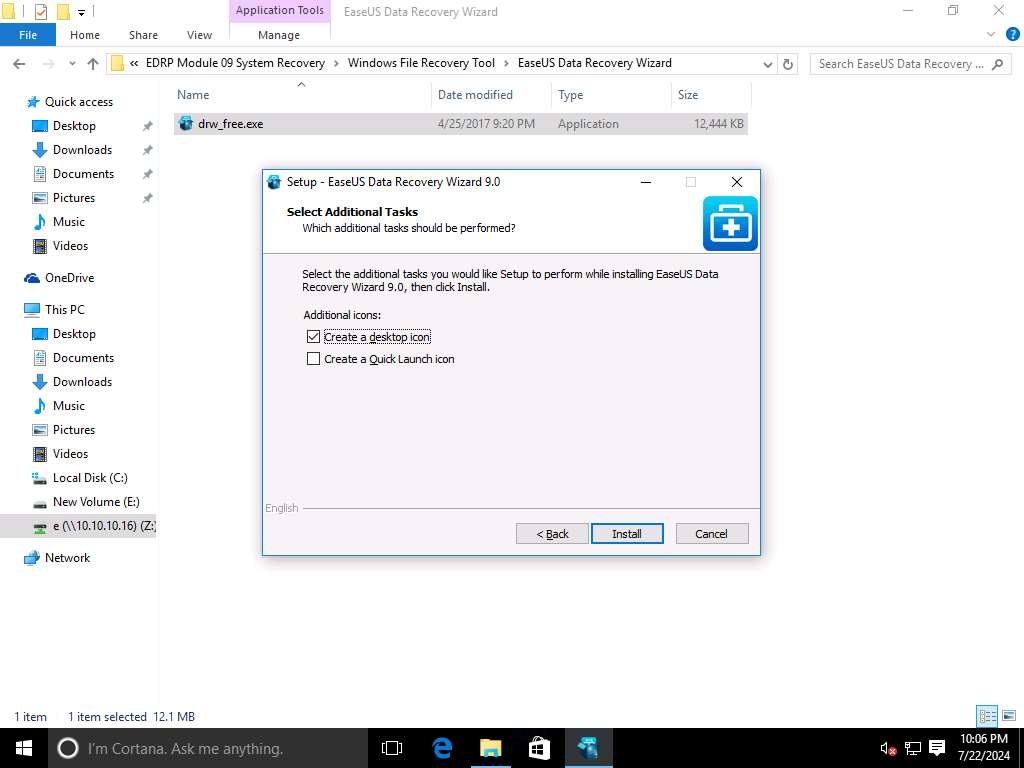The image size is (1024, 768).
Task: Click EaseUS setup taskbar icon
Action: [588, 748]
